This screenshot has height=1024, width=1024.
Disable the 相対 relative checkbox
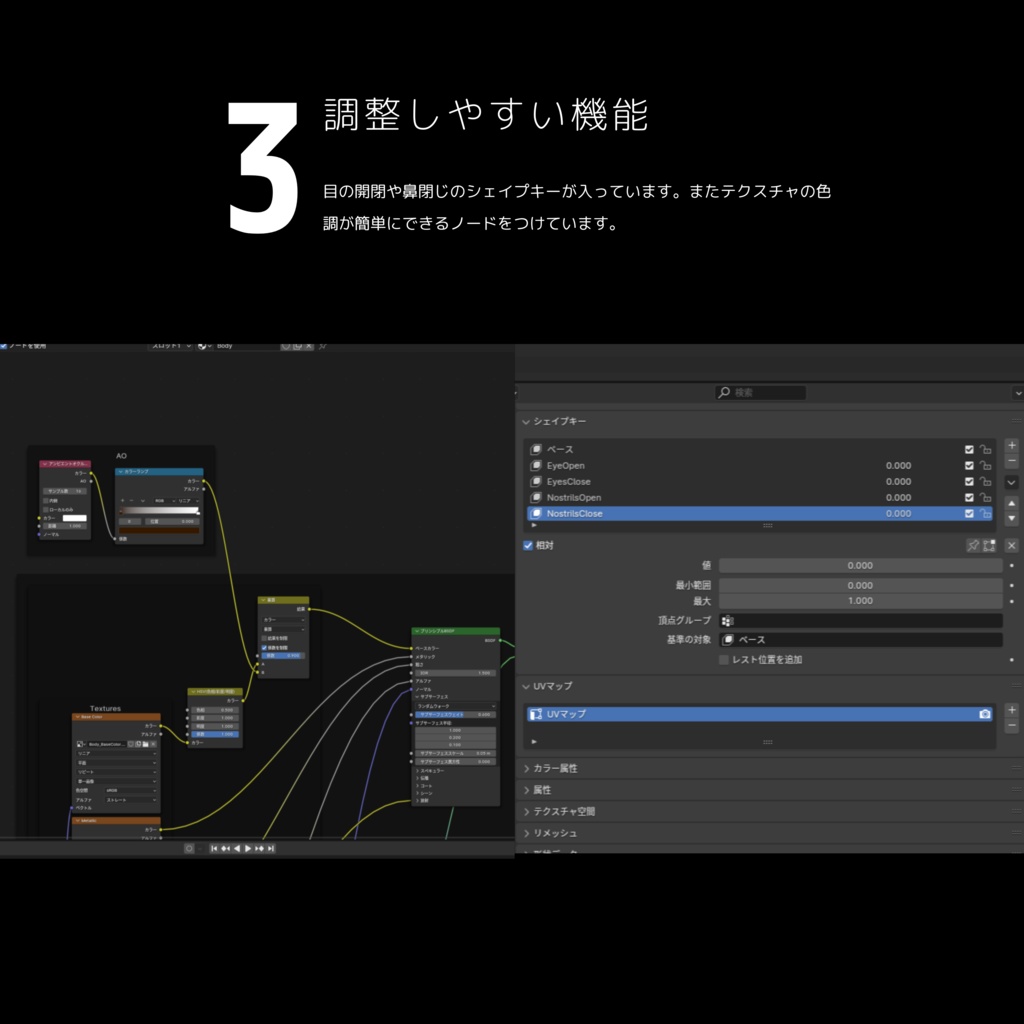tap(527, 545)
